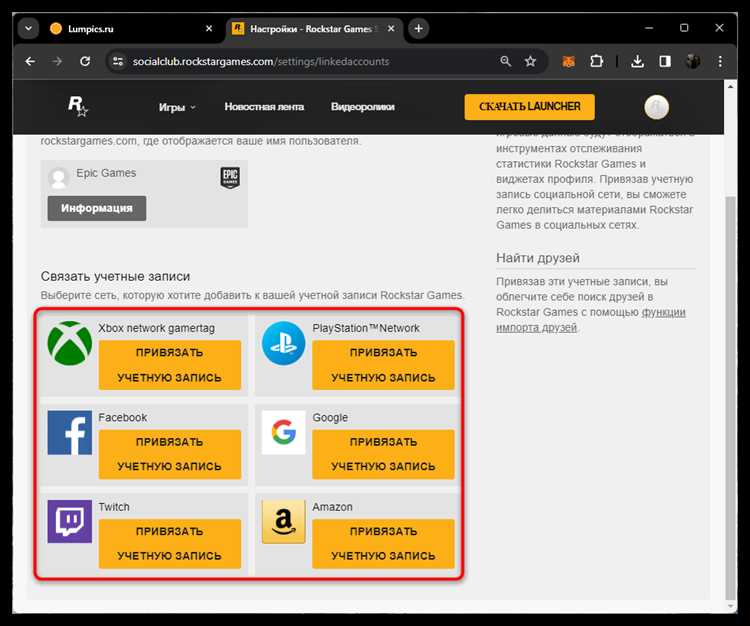Open the Видеоролики page
The height and width of the screenshot is (626, 750).
[363, 107]
